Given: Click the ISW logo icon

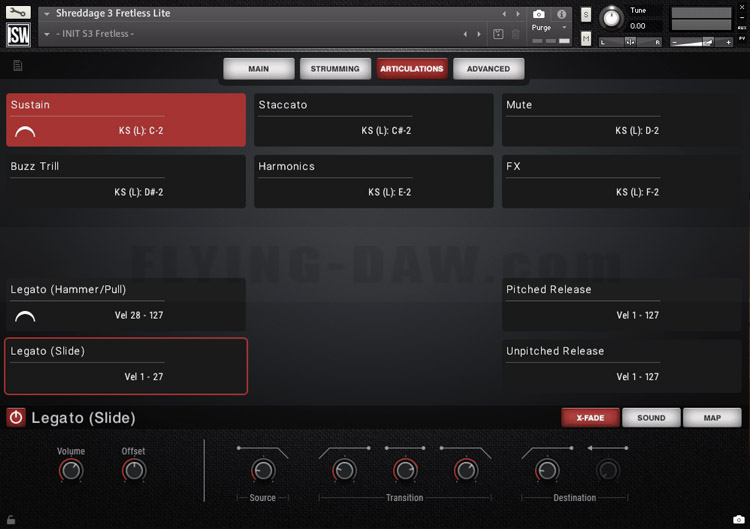Looking at the screenshot, I should tap(18, 34).
